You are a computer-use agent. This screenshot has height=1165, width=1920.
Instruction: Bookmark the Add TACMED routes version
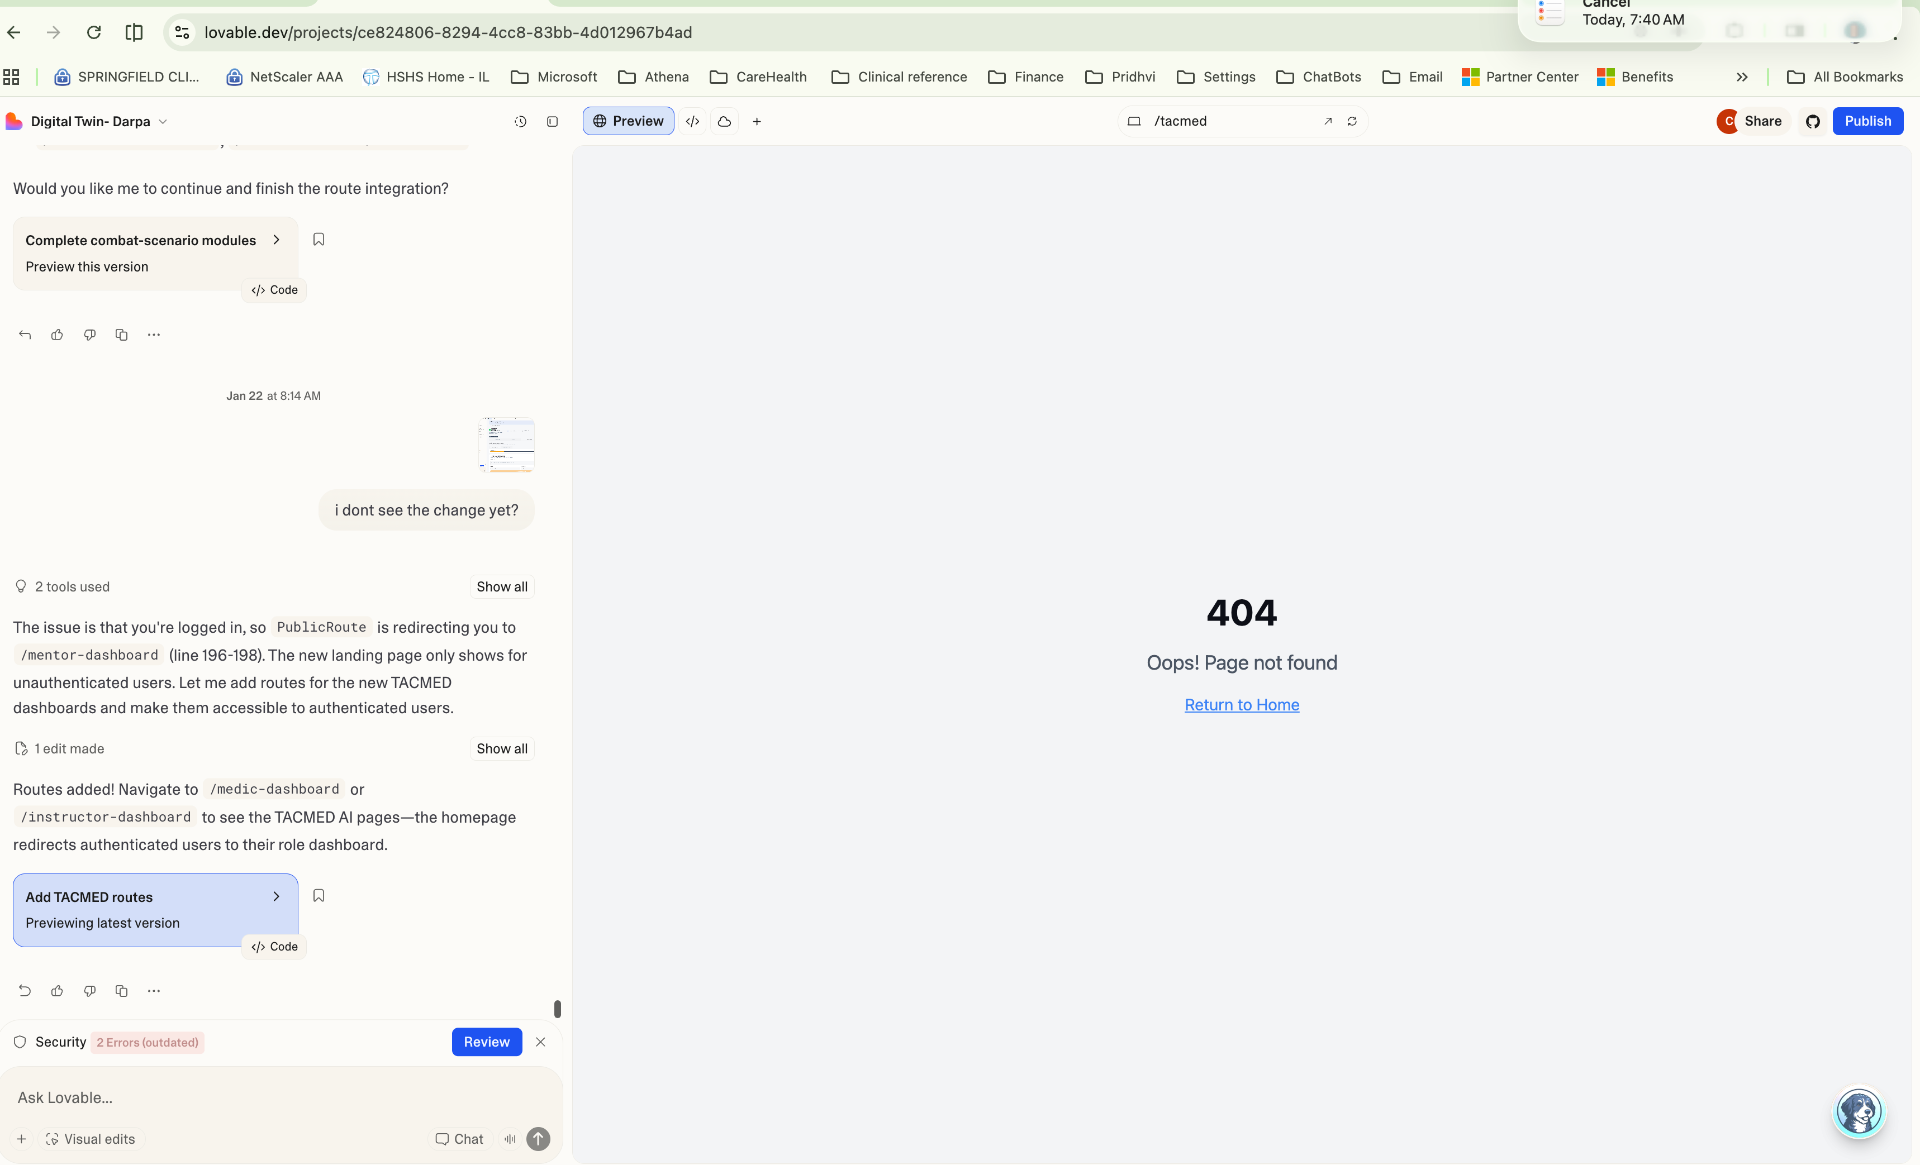click(318, 896)
